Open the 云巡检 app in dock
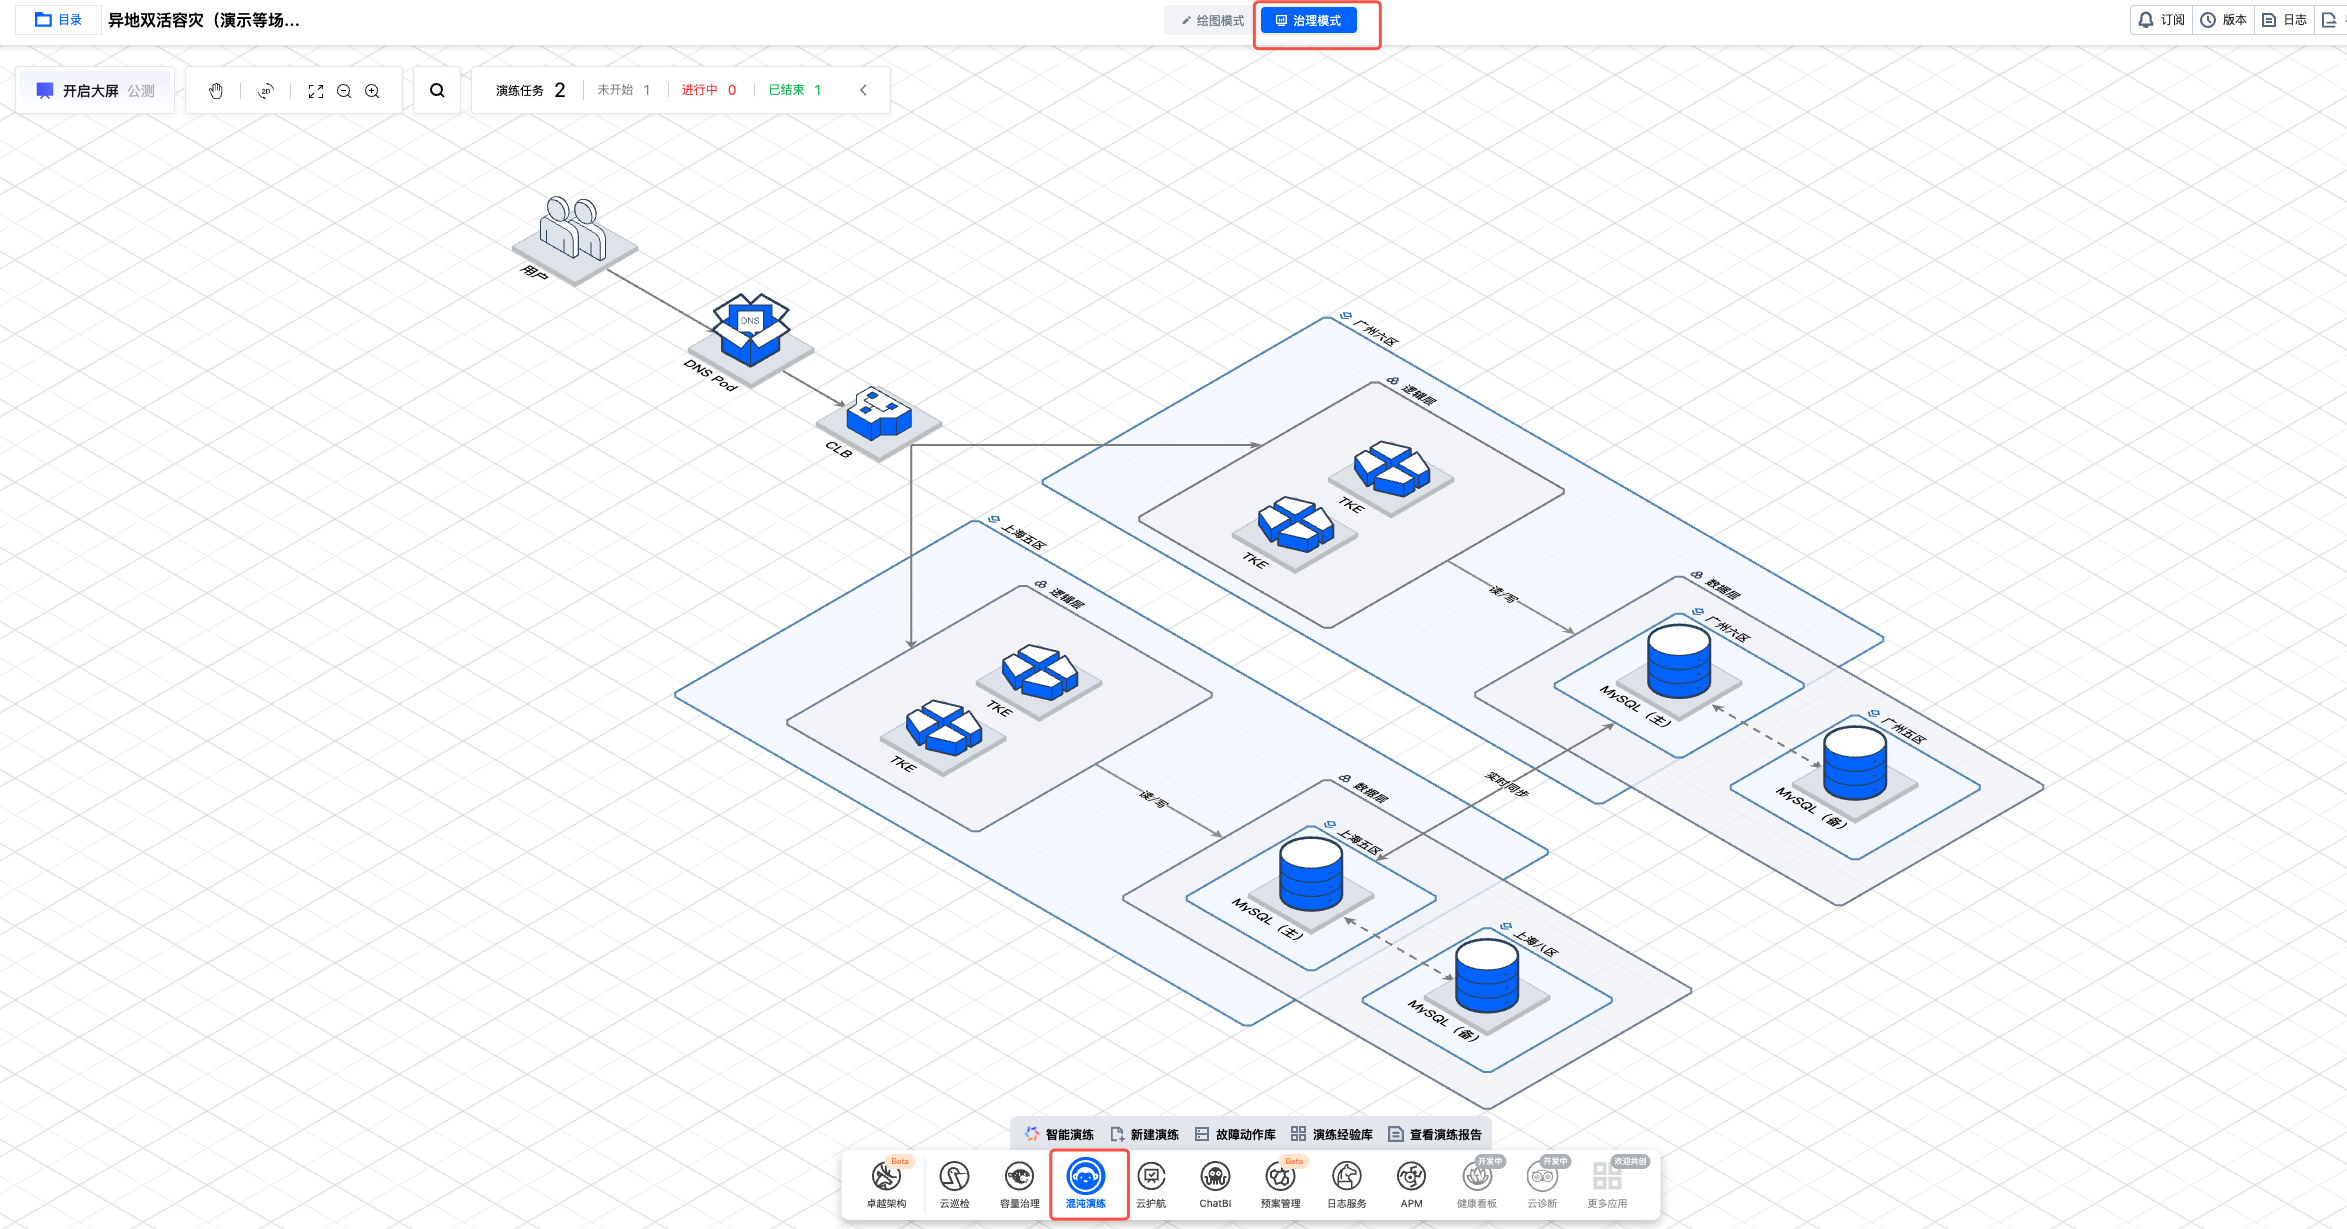Screen dimensions: 2347x1229 tap(954, 1183)
